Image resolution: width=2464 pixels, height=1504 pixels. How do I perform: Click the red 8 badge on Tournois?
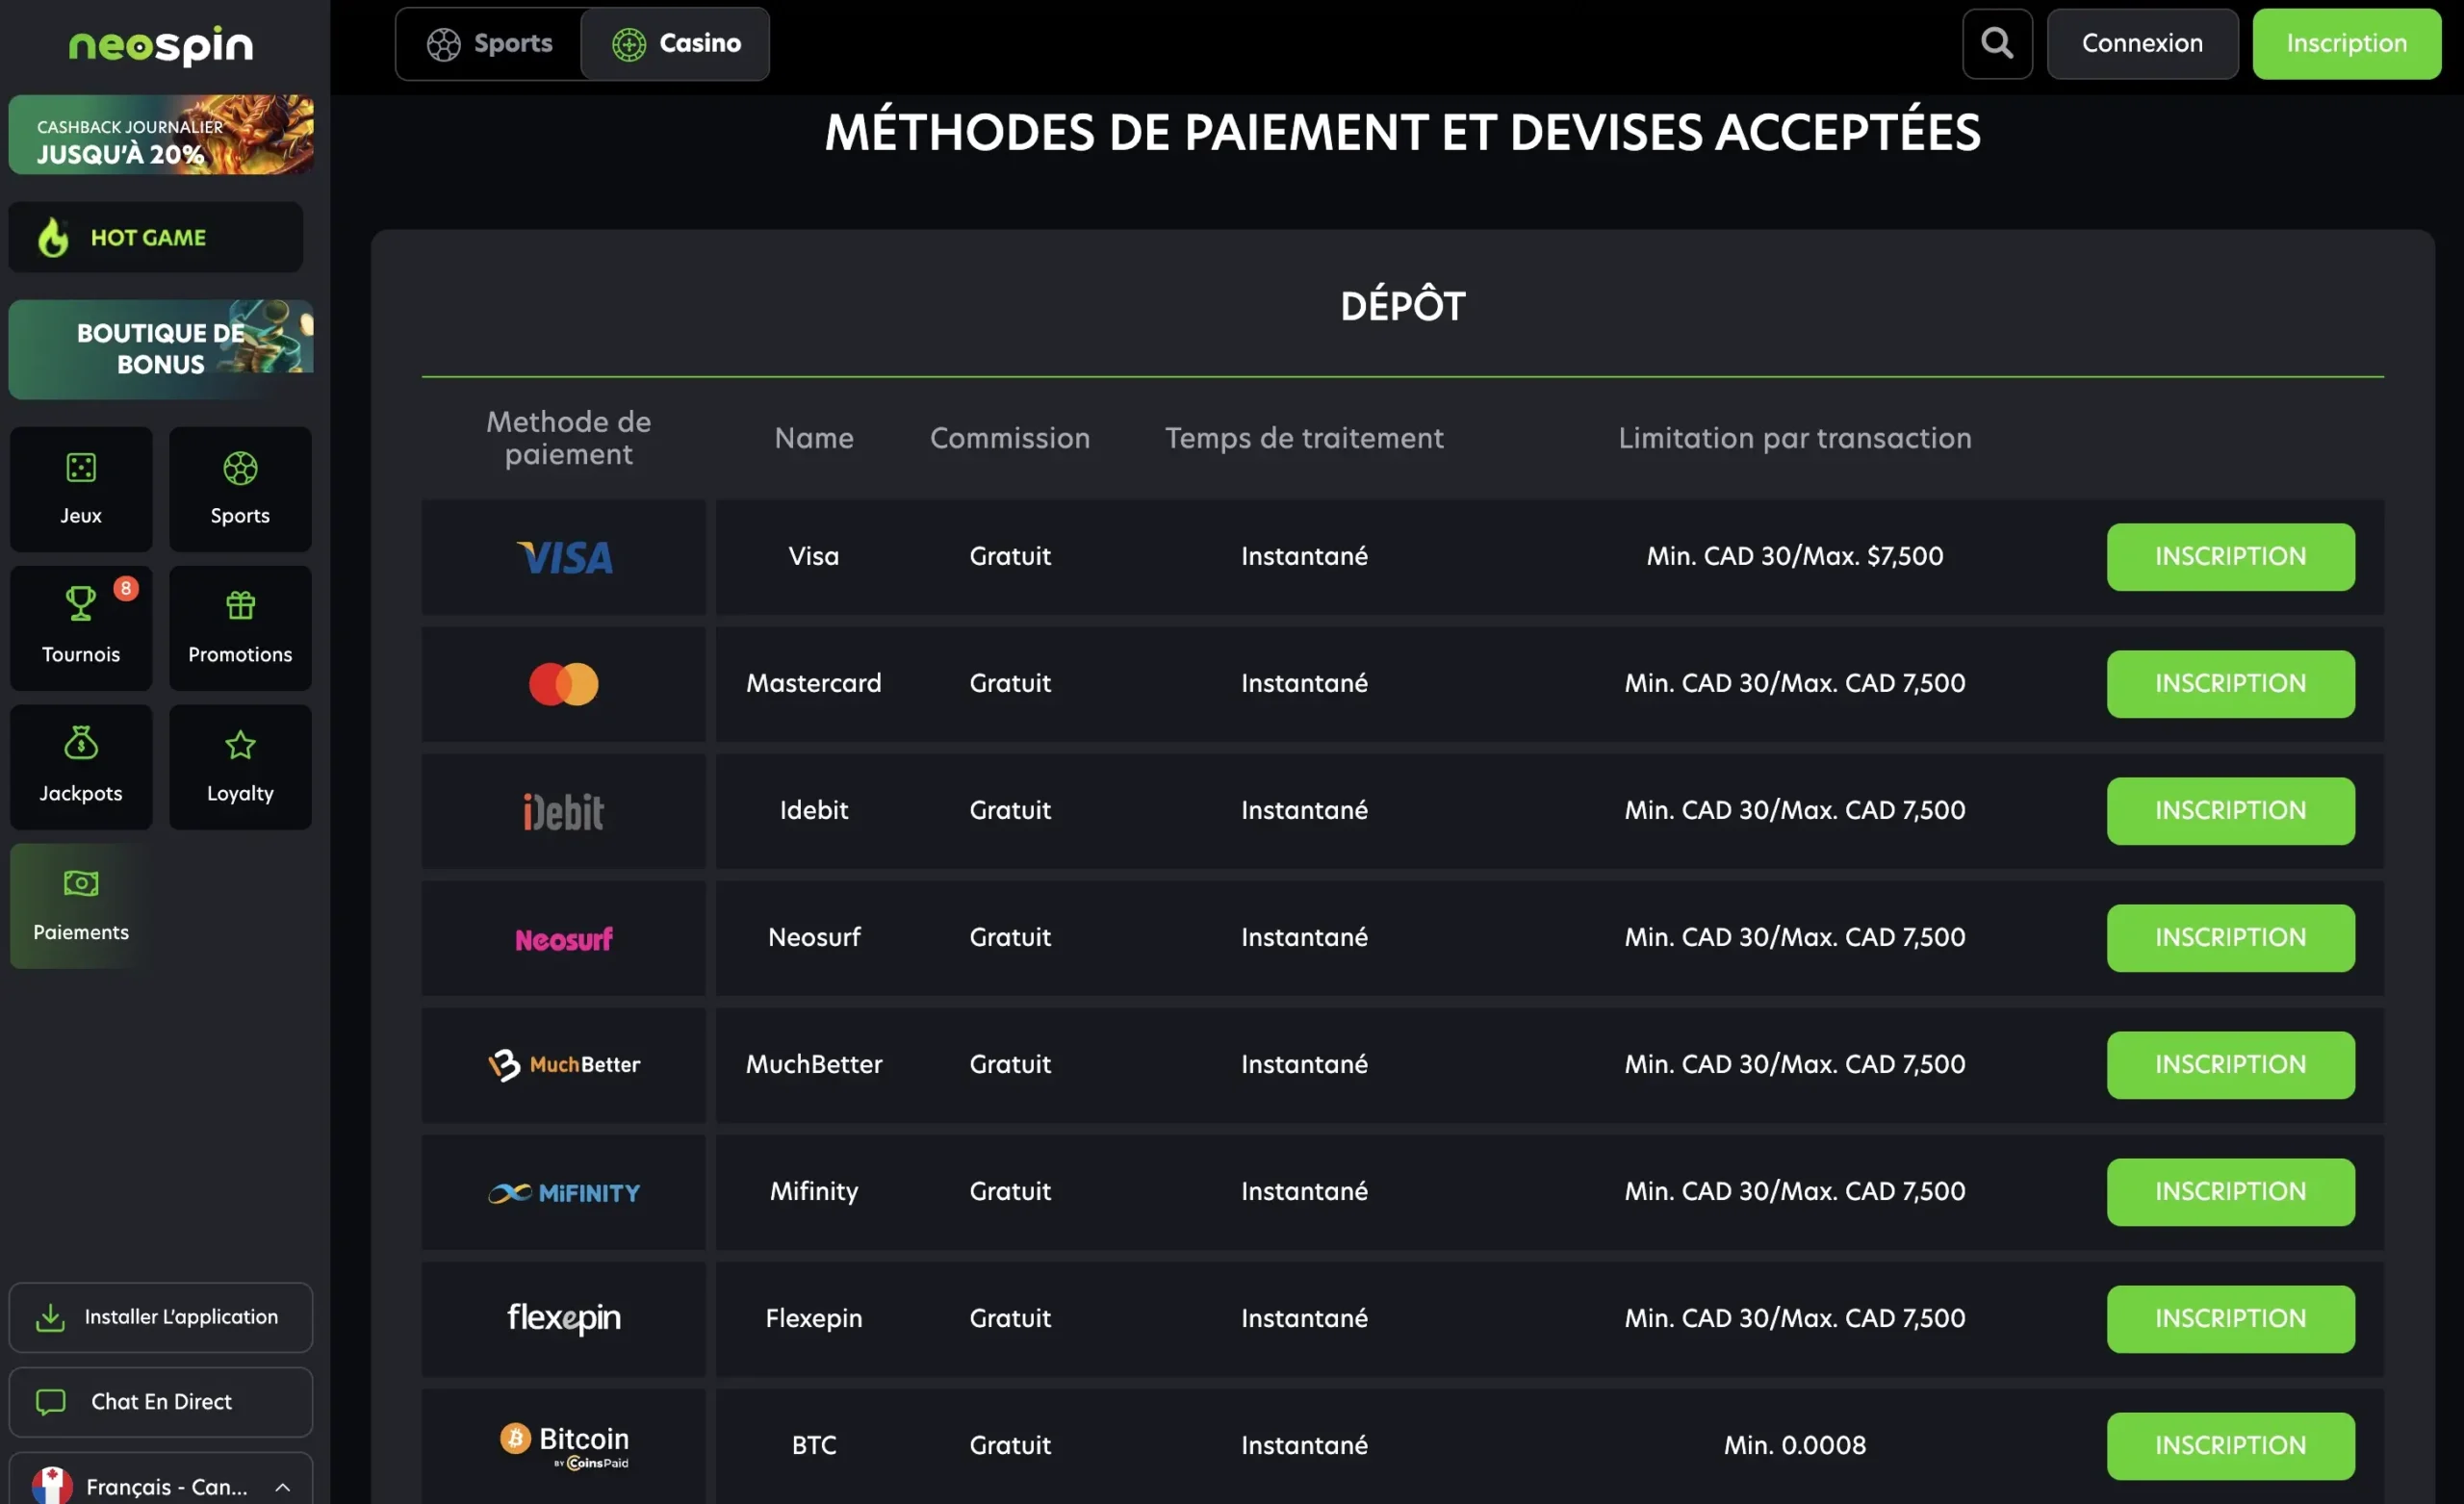pos(126,588)
